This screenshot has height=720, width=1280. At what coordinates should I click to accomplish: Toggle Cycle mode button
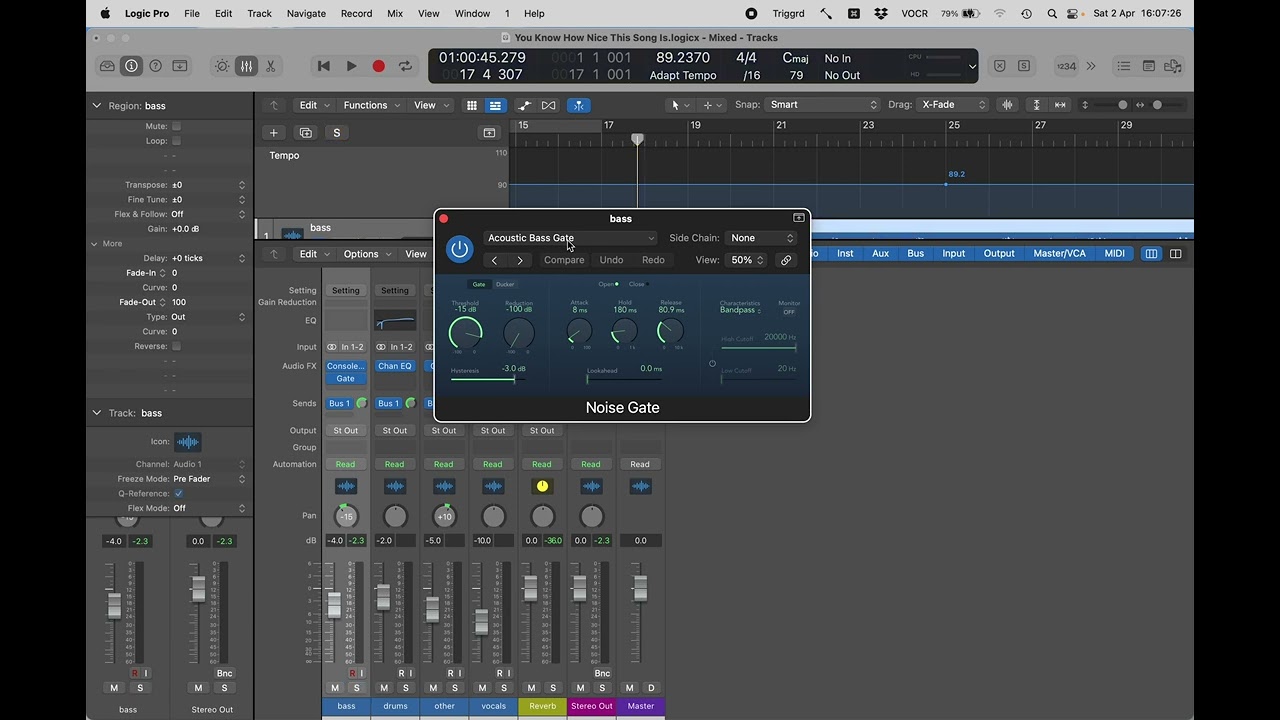coord(405,66)
